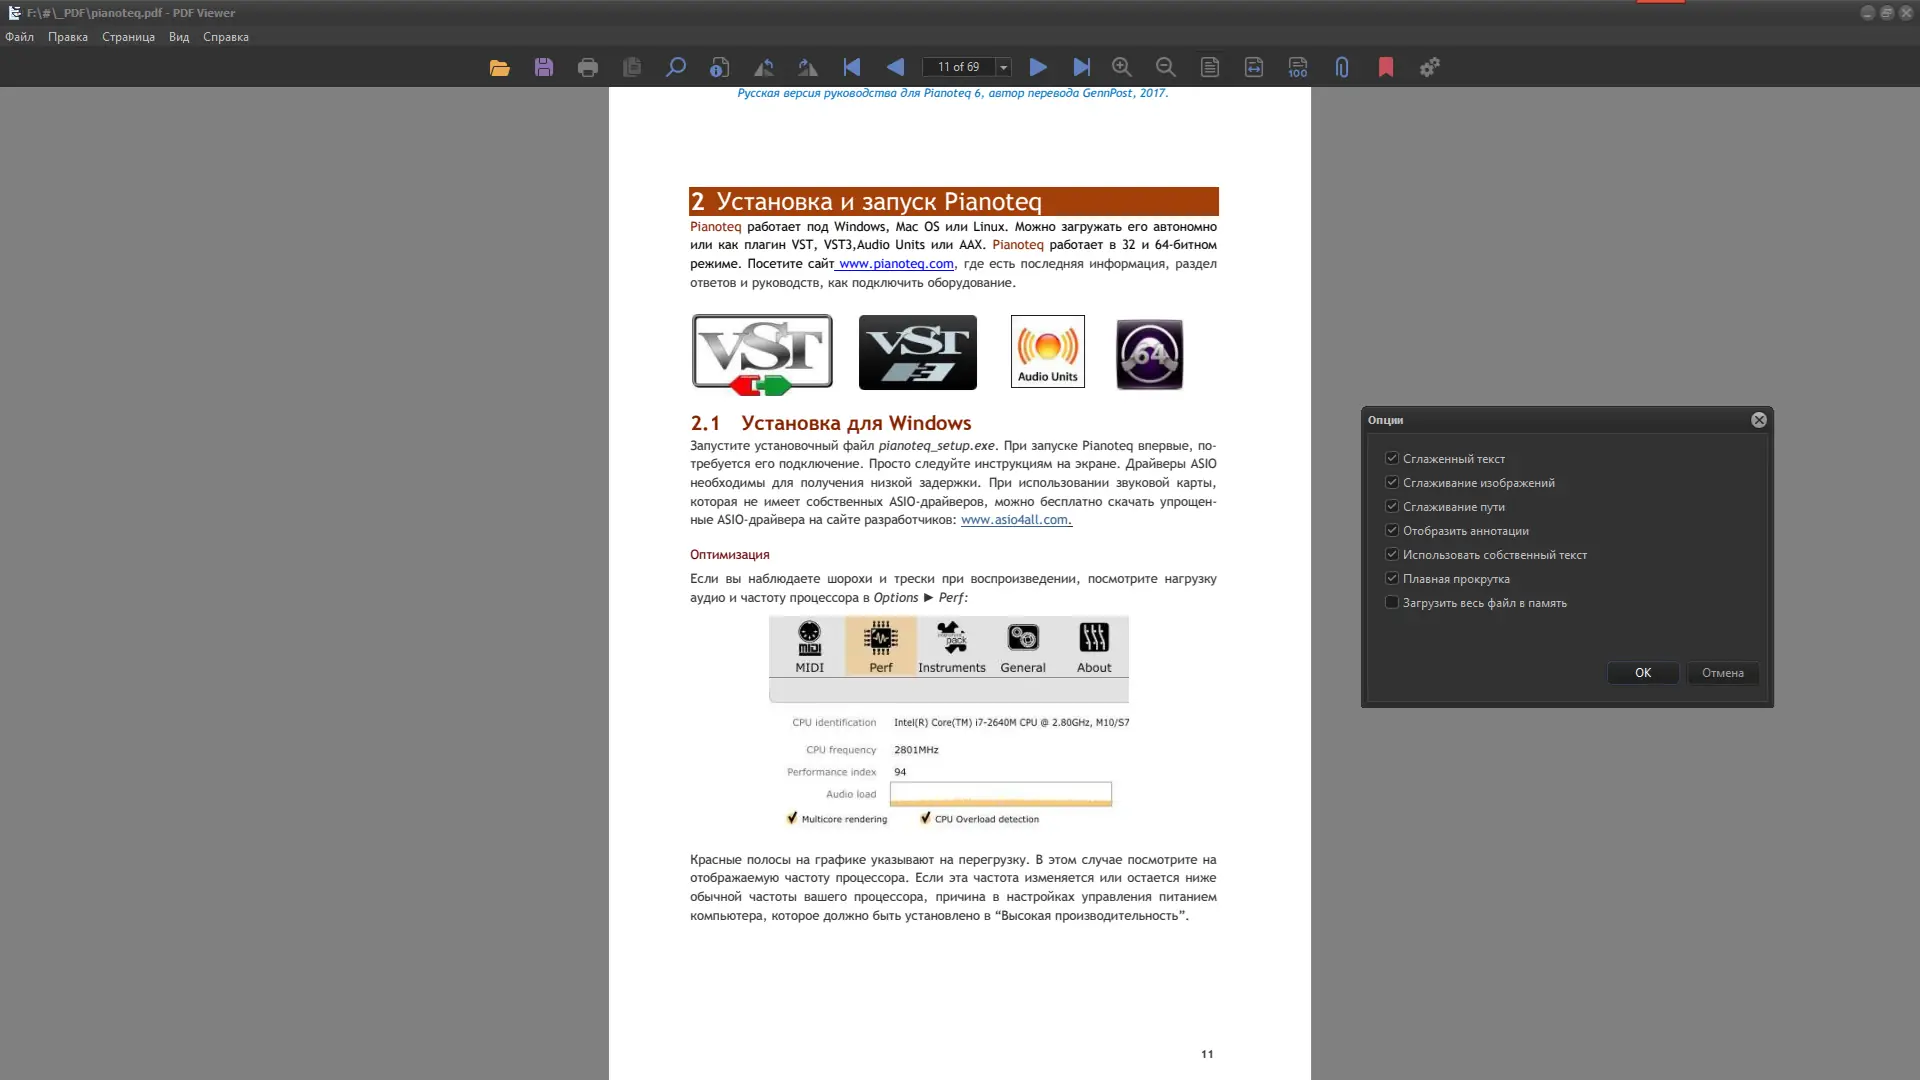Toggle Плавная прокрутка checkbox
The height and width of the screenshot is (1080, 1920).
(1391, 578)
